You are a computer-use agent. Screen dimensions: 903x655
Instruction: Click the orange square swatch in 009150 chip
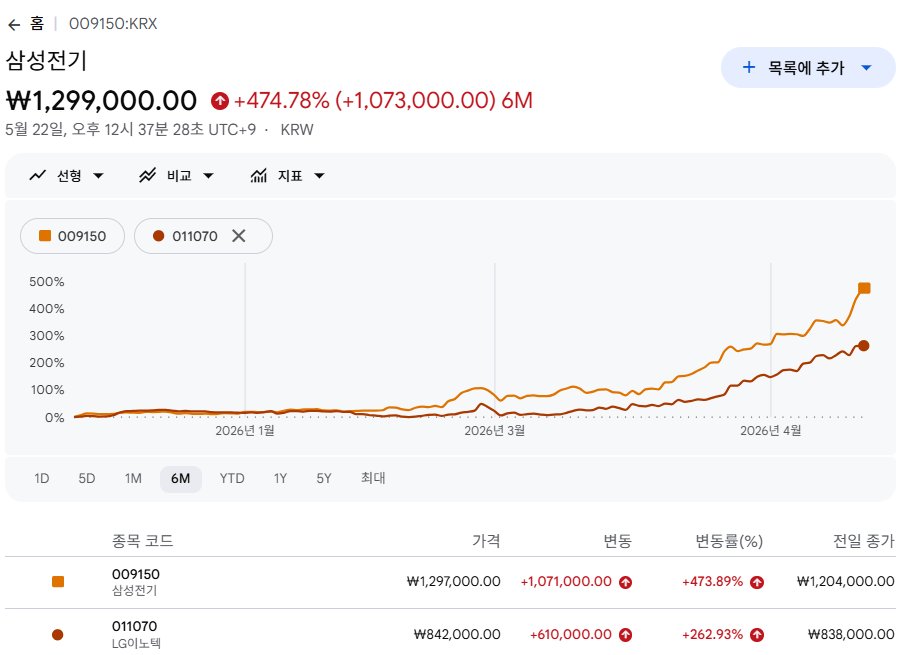44,236
